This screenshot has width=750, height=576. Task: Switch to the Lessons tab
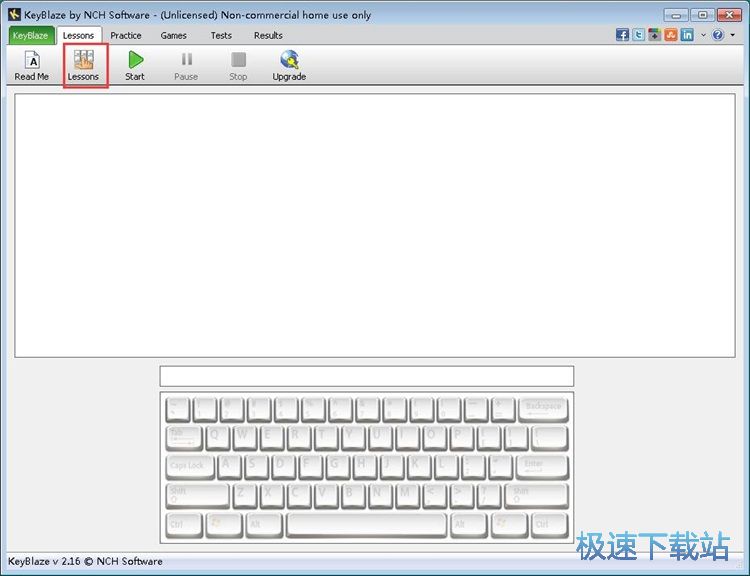tap(78, 35)
